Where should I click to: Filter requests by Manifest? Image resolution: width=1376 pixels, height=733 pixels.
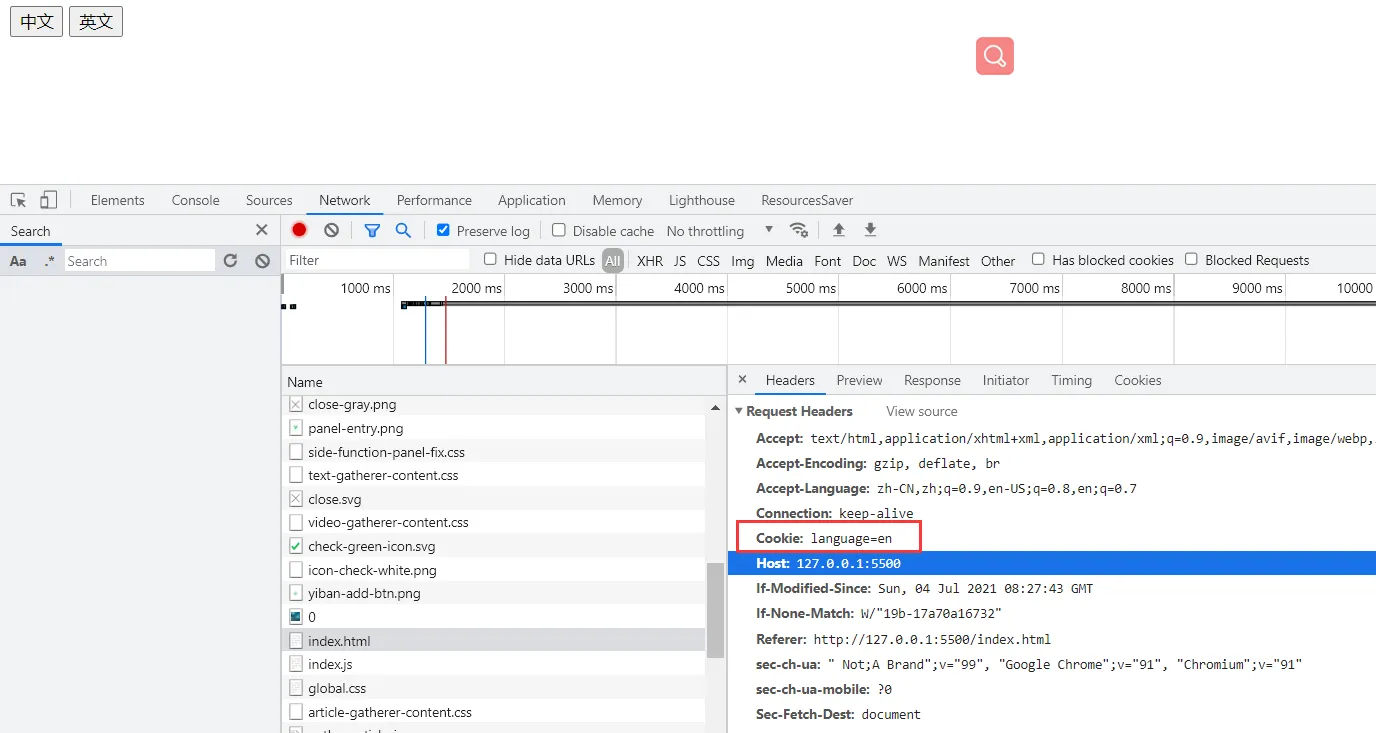pyautogui.click(x=944, y=261)
